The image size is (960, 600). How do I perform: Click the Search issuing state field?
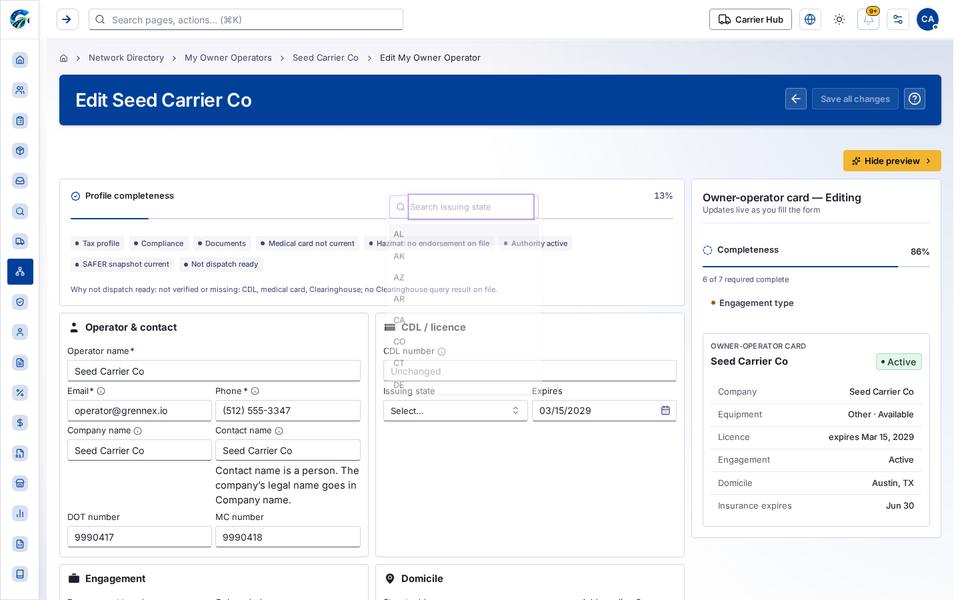[471, 207]
